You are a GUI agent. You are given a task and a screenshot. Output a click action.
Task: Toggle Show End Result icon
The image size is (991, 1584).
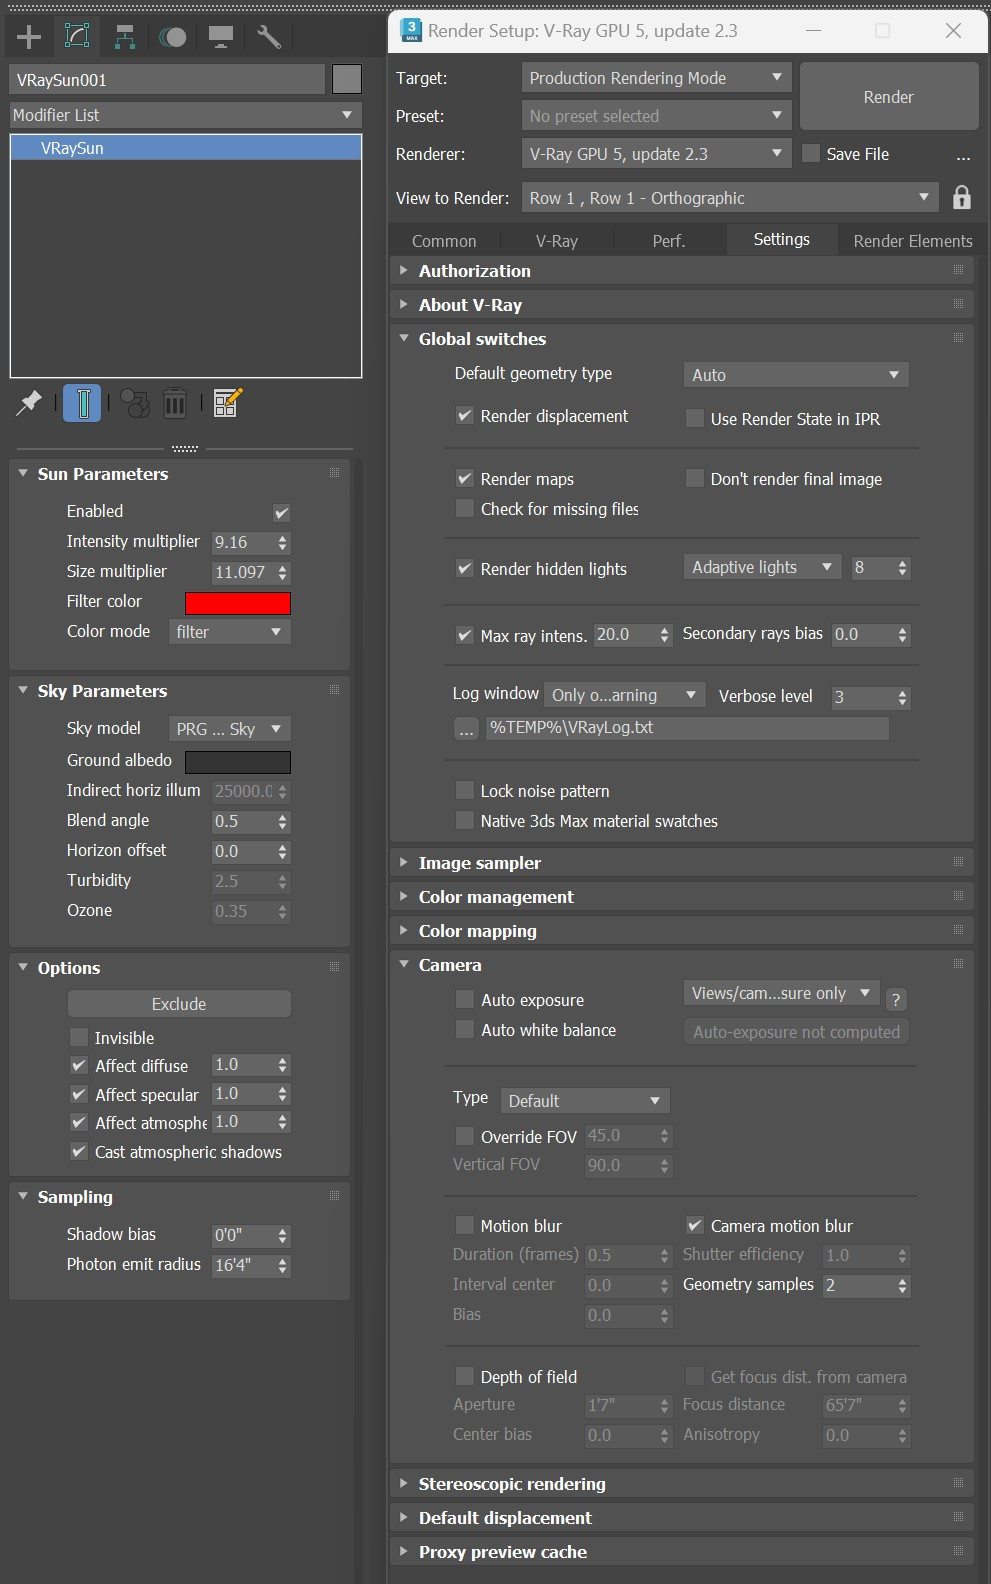[82, 403]
